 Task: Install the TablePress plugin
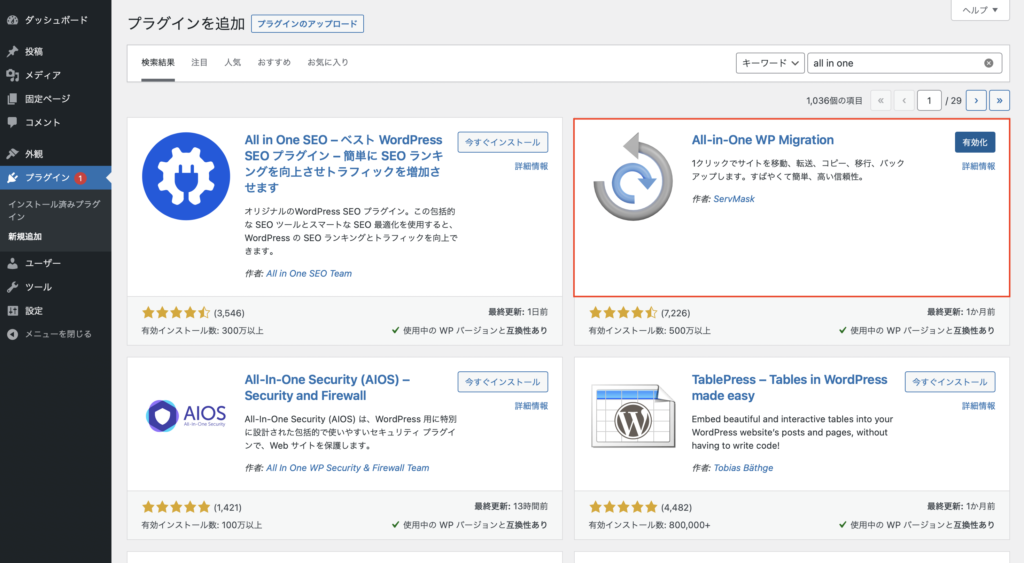coord(950,382)
